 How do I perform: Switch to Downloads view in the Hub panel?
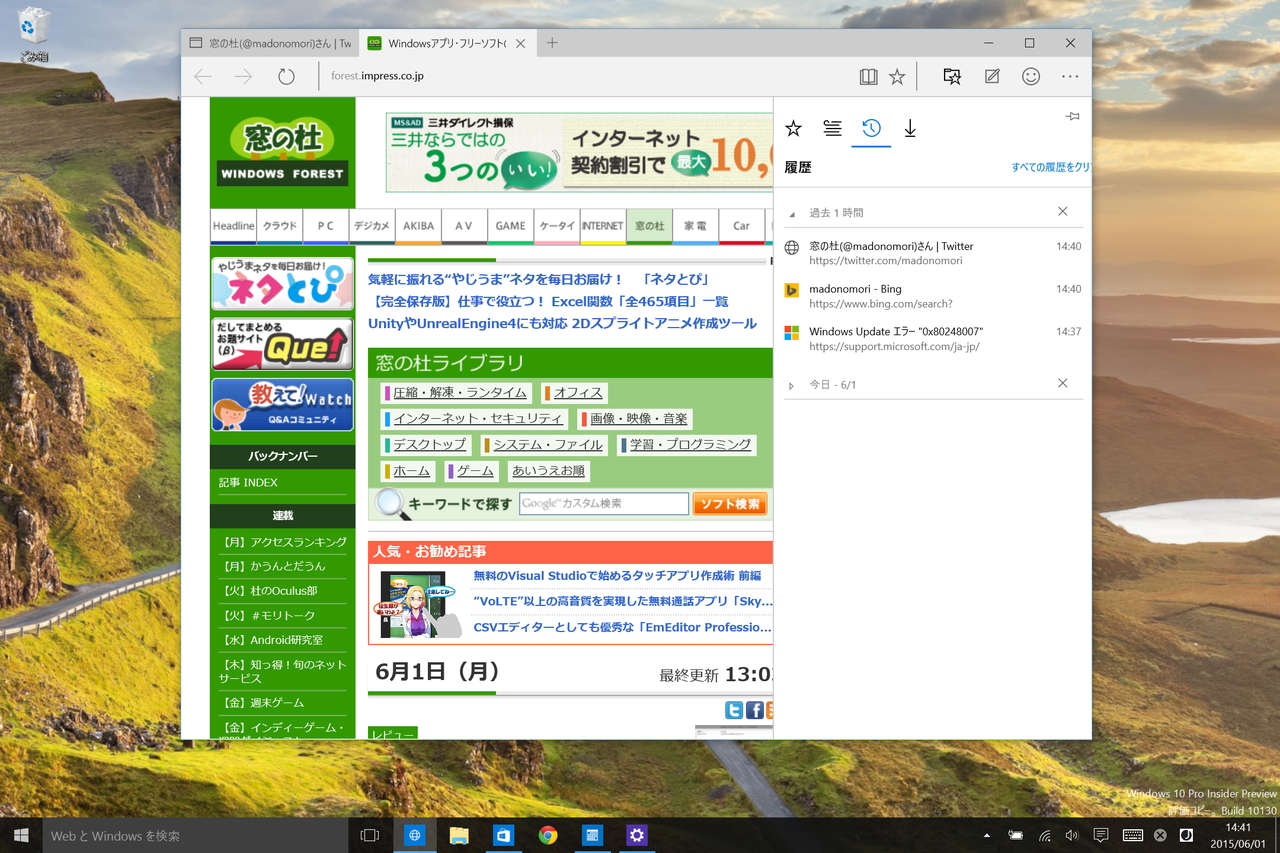(909, 128)
